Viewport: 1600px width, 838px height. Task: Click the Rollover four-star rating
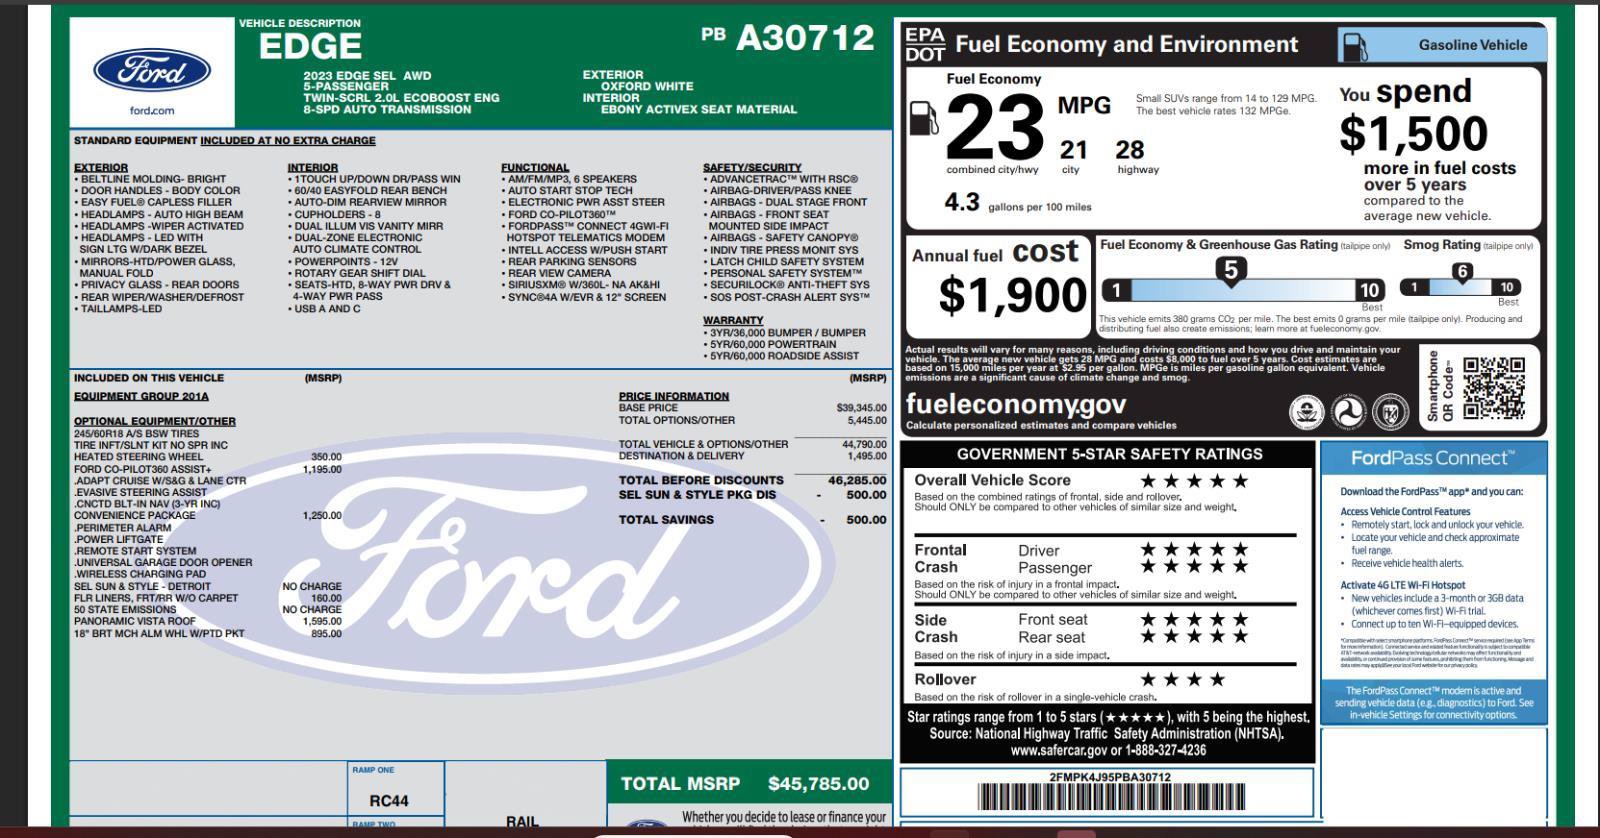pyautogui.click(x=1183, y=680)
